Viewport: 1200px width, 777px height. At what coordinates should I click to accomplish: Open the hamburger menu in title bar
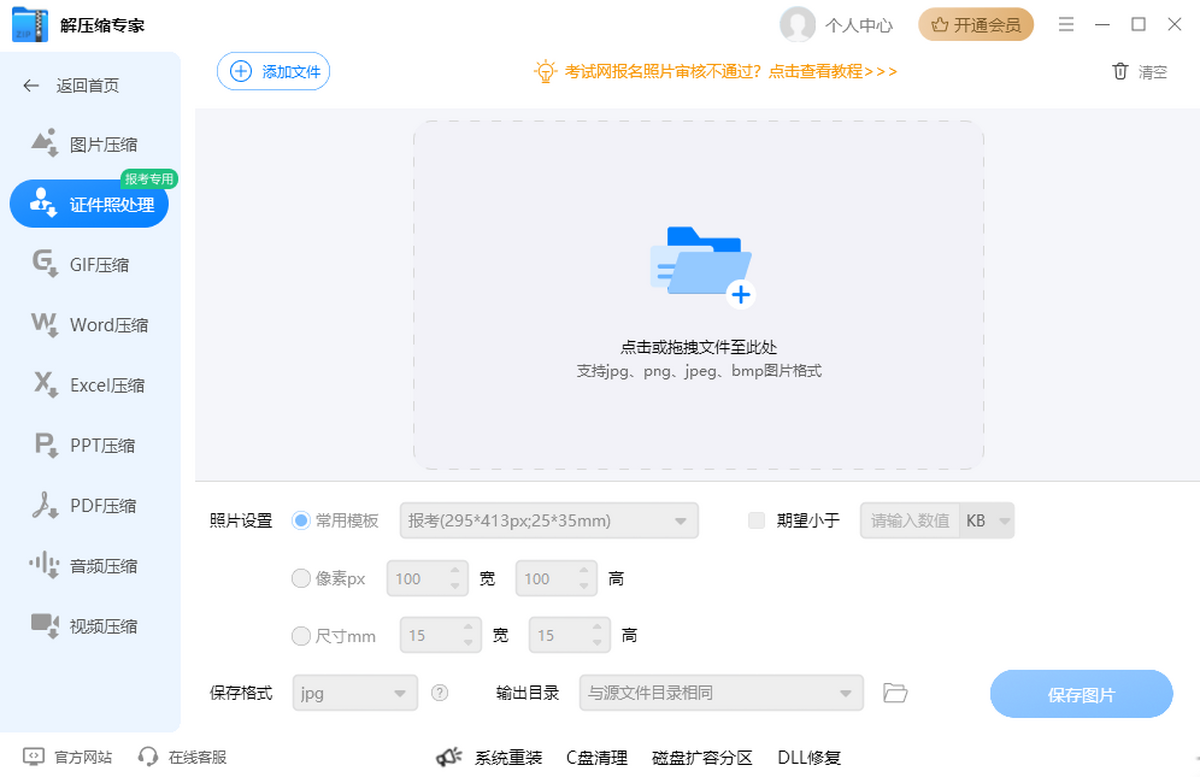pyautogui.click(x=1066, y=24)
